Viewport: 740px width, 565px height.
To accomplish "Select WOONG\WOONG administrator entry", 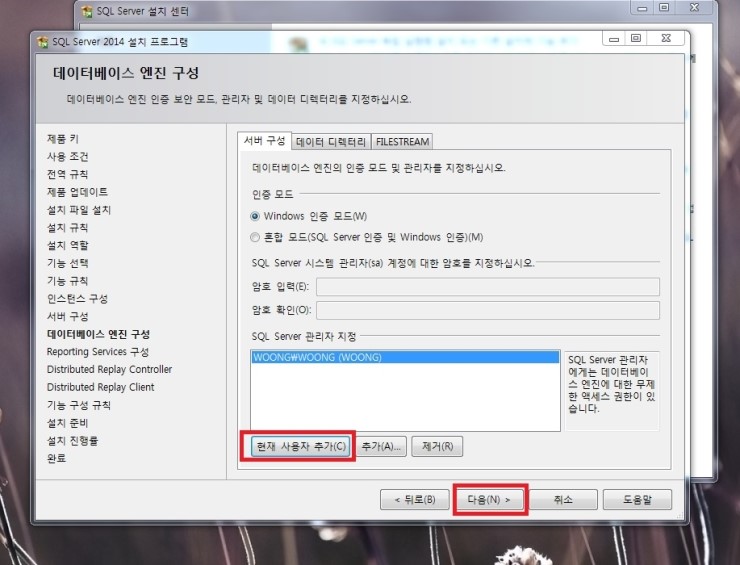I will tap(405, 357).
